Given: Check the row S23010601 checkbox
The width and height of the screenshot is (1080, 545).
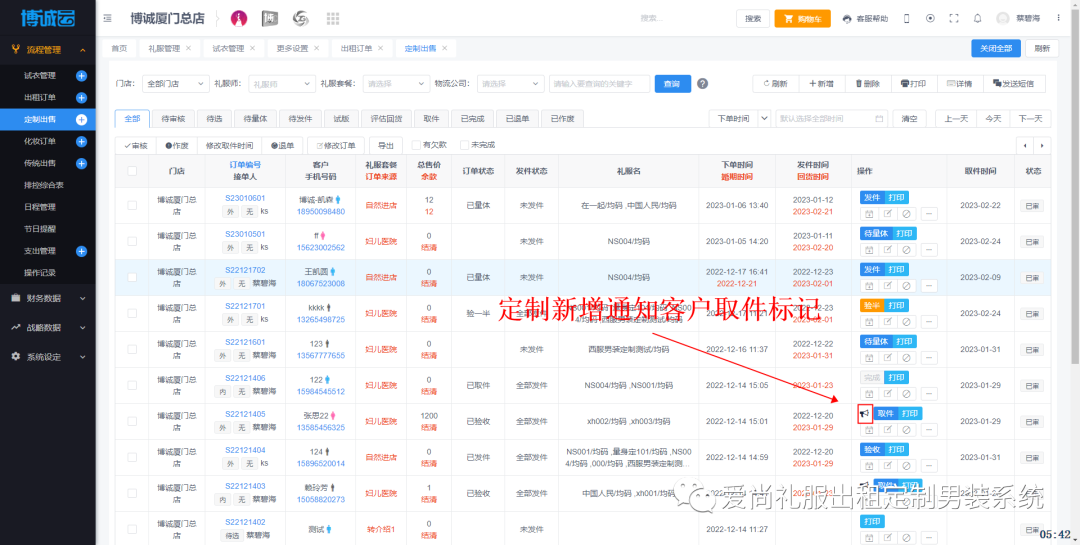Looking at the screenshot, I should 132,205.
